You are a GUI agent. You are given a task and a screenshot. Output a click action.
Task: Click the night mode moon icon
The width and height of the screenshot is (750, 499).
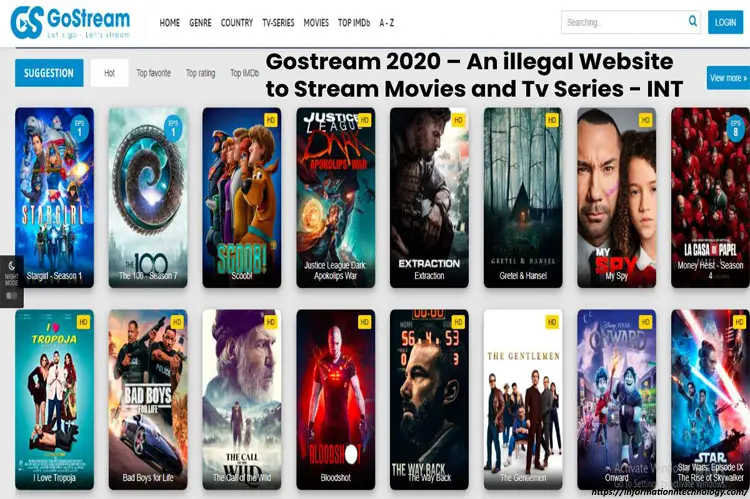pos(11,266)
